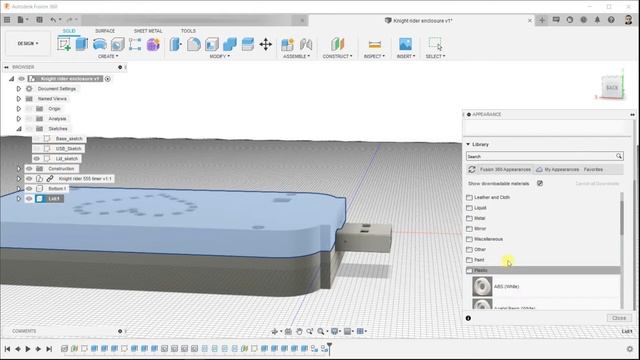
Task: Open the DESIGN workspace dropdown
Action: pos(27,43)
